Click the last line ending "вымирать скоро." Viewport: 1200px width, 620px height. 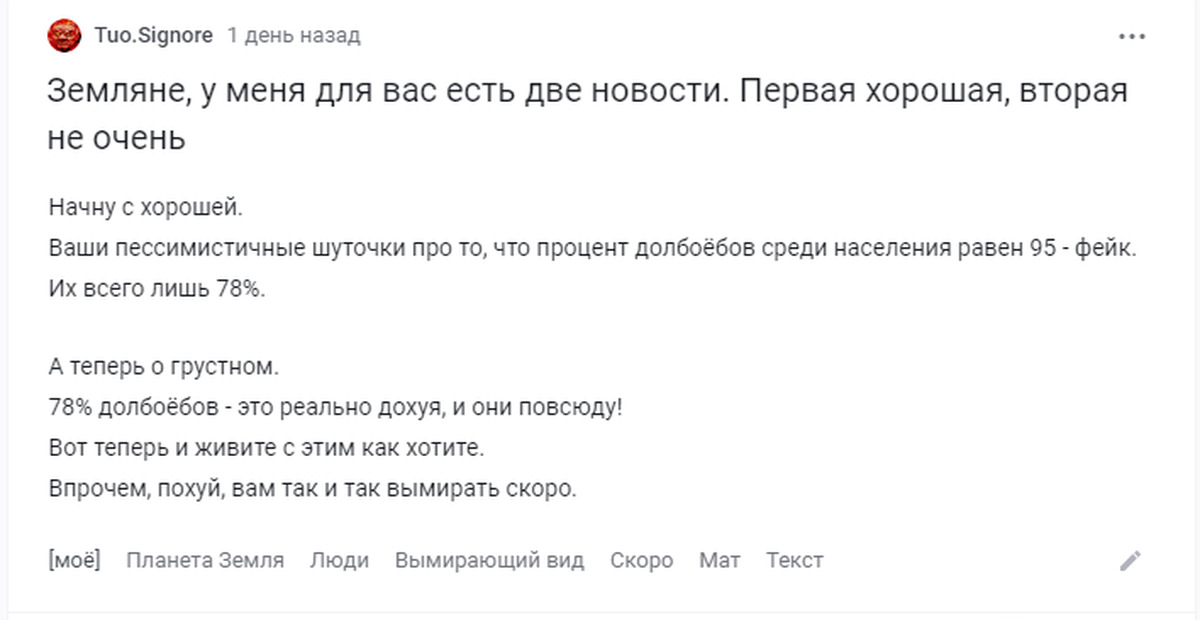[x=313, y=490]
